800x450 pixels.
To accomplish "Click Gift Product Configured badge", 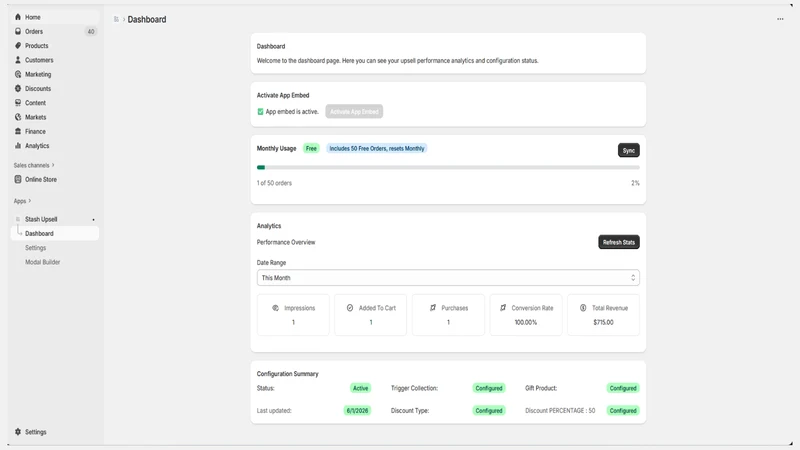I will pos(623,388).
